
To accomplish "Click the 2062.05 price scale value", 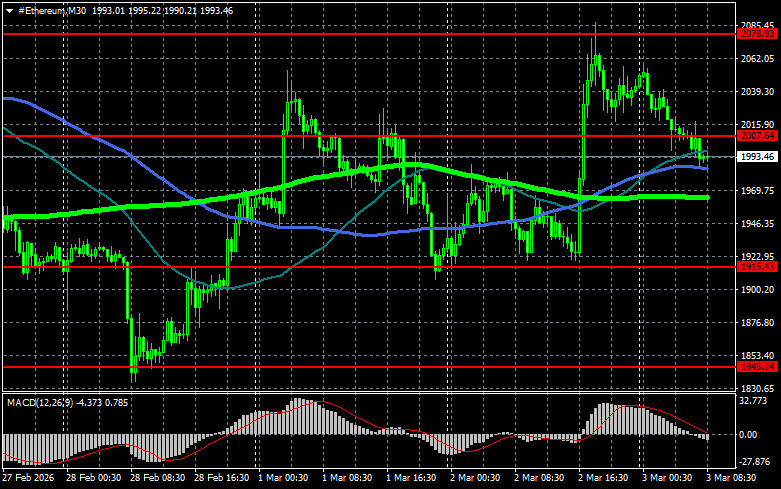I will (x=757, y=59).
